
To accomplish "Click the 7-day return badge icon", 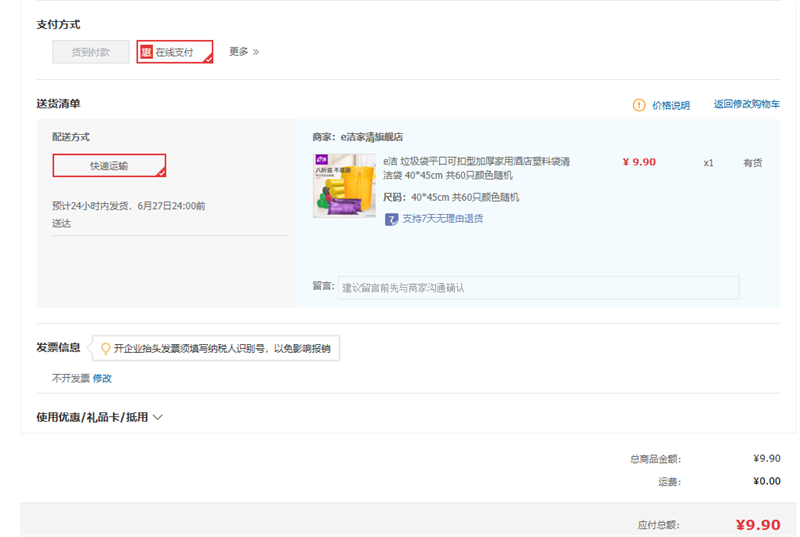I will point(391,218).
